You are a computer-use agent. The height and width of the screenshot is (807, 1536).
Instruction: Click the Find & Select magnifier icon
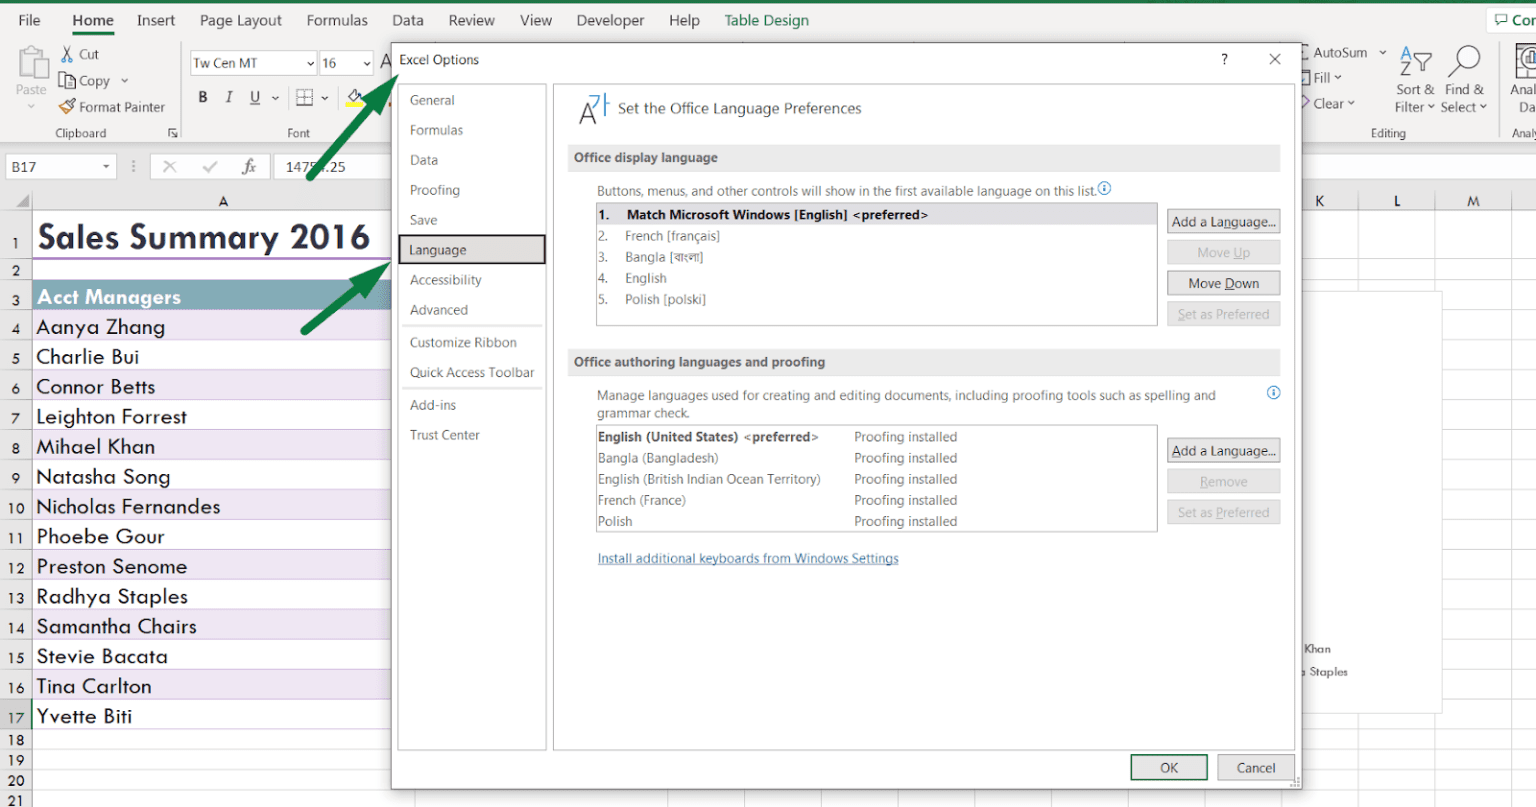[x=1463, y=61]
